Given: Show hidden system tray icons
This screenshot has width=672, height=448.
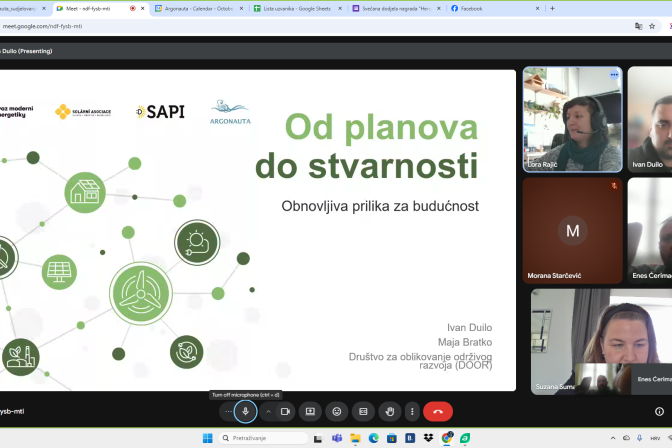Looking at the screenshot, I should (x=613, y=438).
